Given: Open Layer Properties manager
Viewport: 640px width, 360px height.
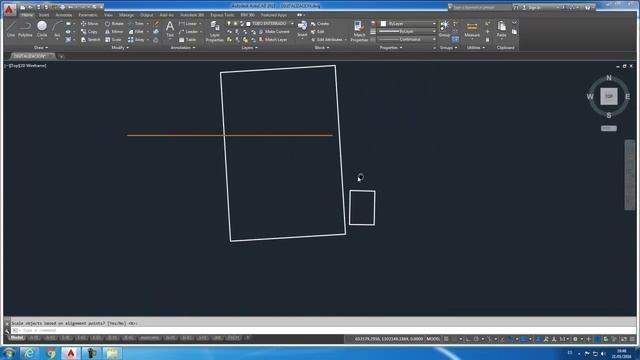Looking at the screenshot, I should point(215,31).
